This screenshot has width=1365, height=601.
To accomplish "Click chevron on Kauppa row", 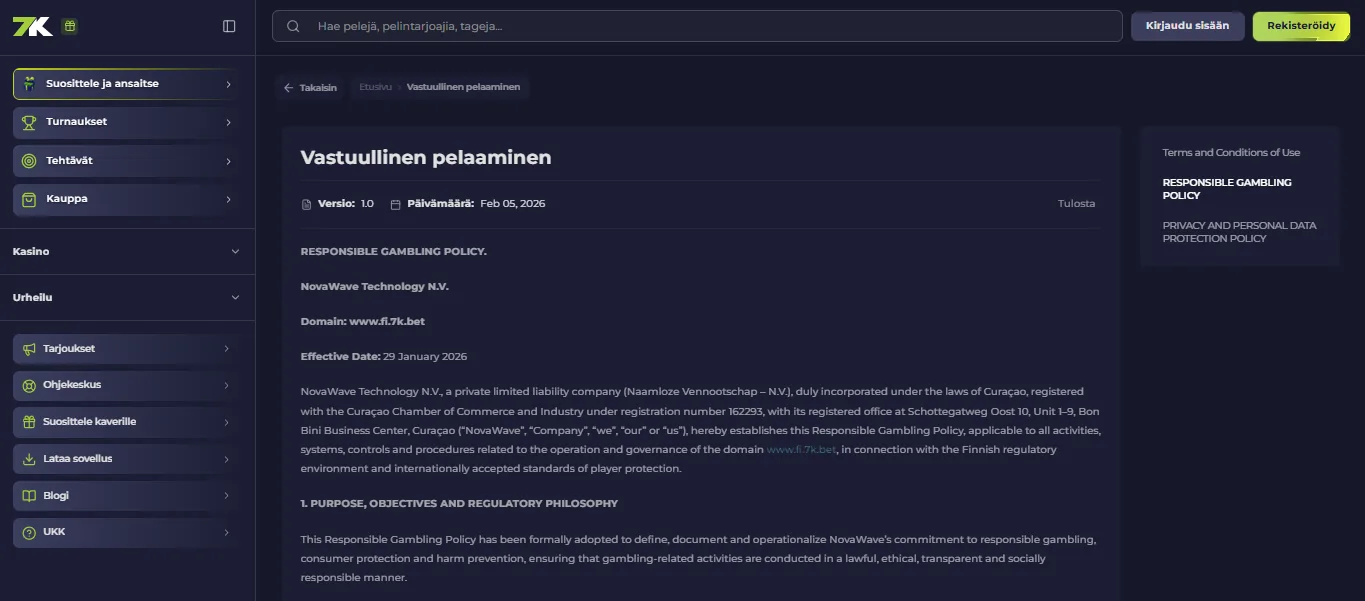I will pyautogui.click(x=228, y=199).
